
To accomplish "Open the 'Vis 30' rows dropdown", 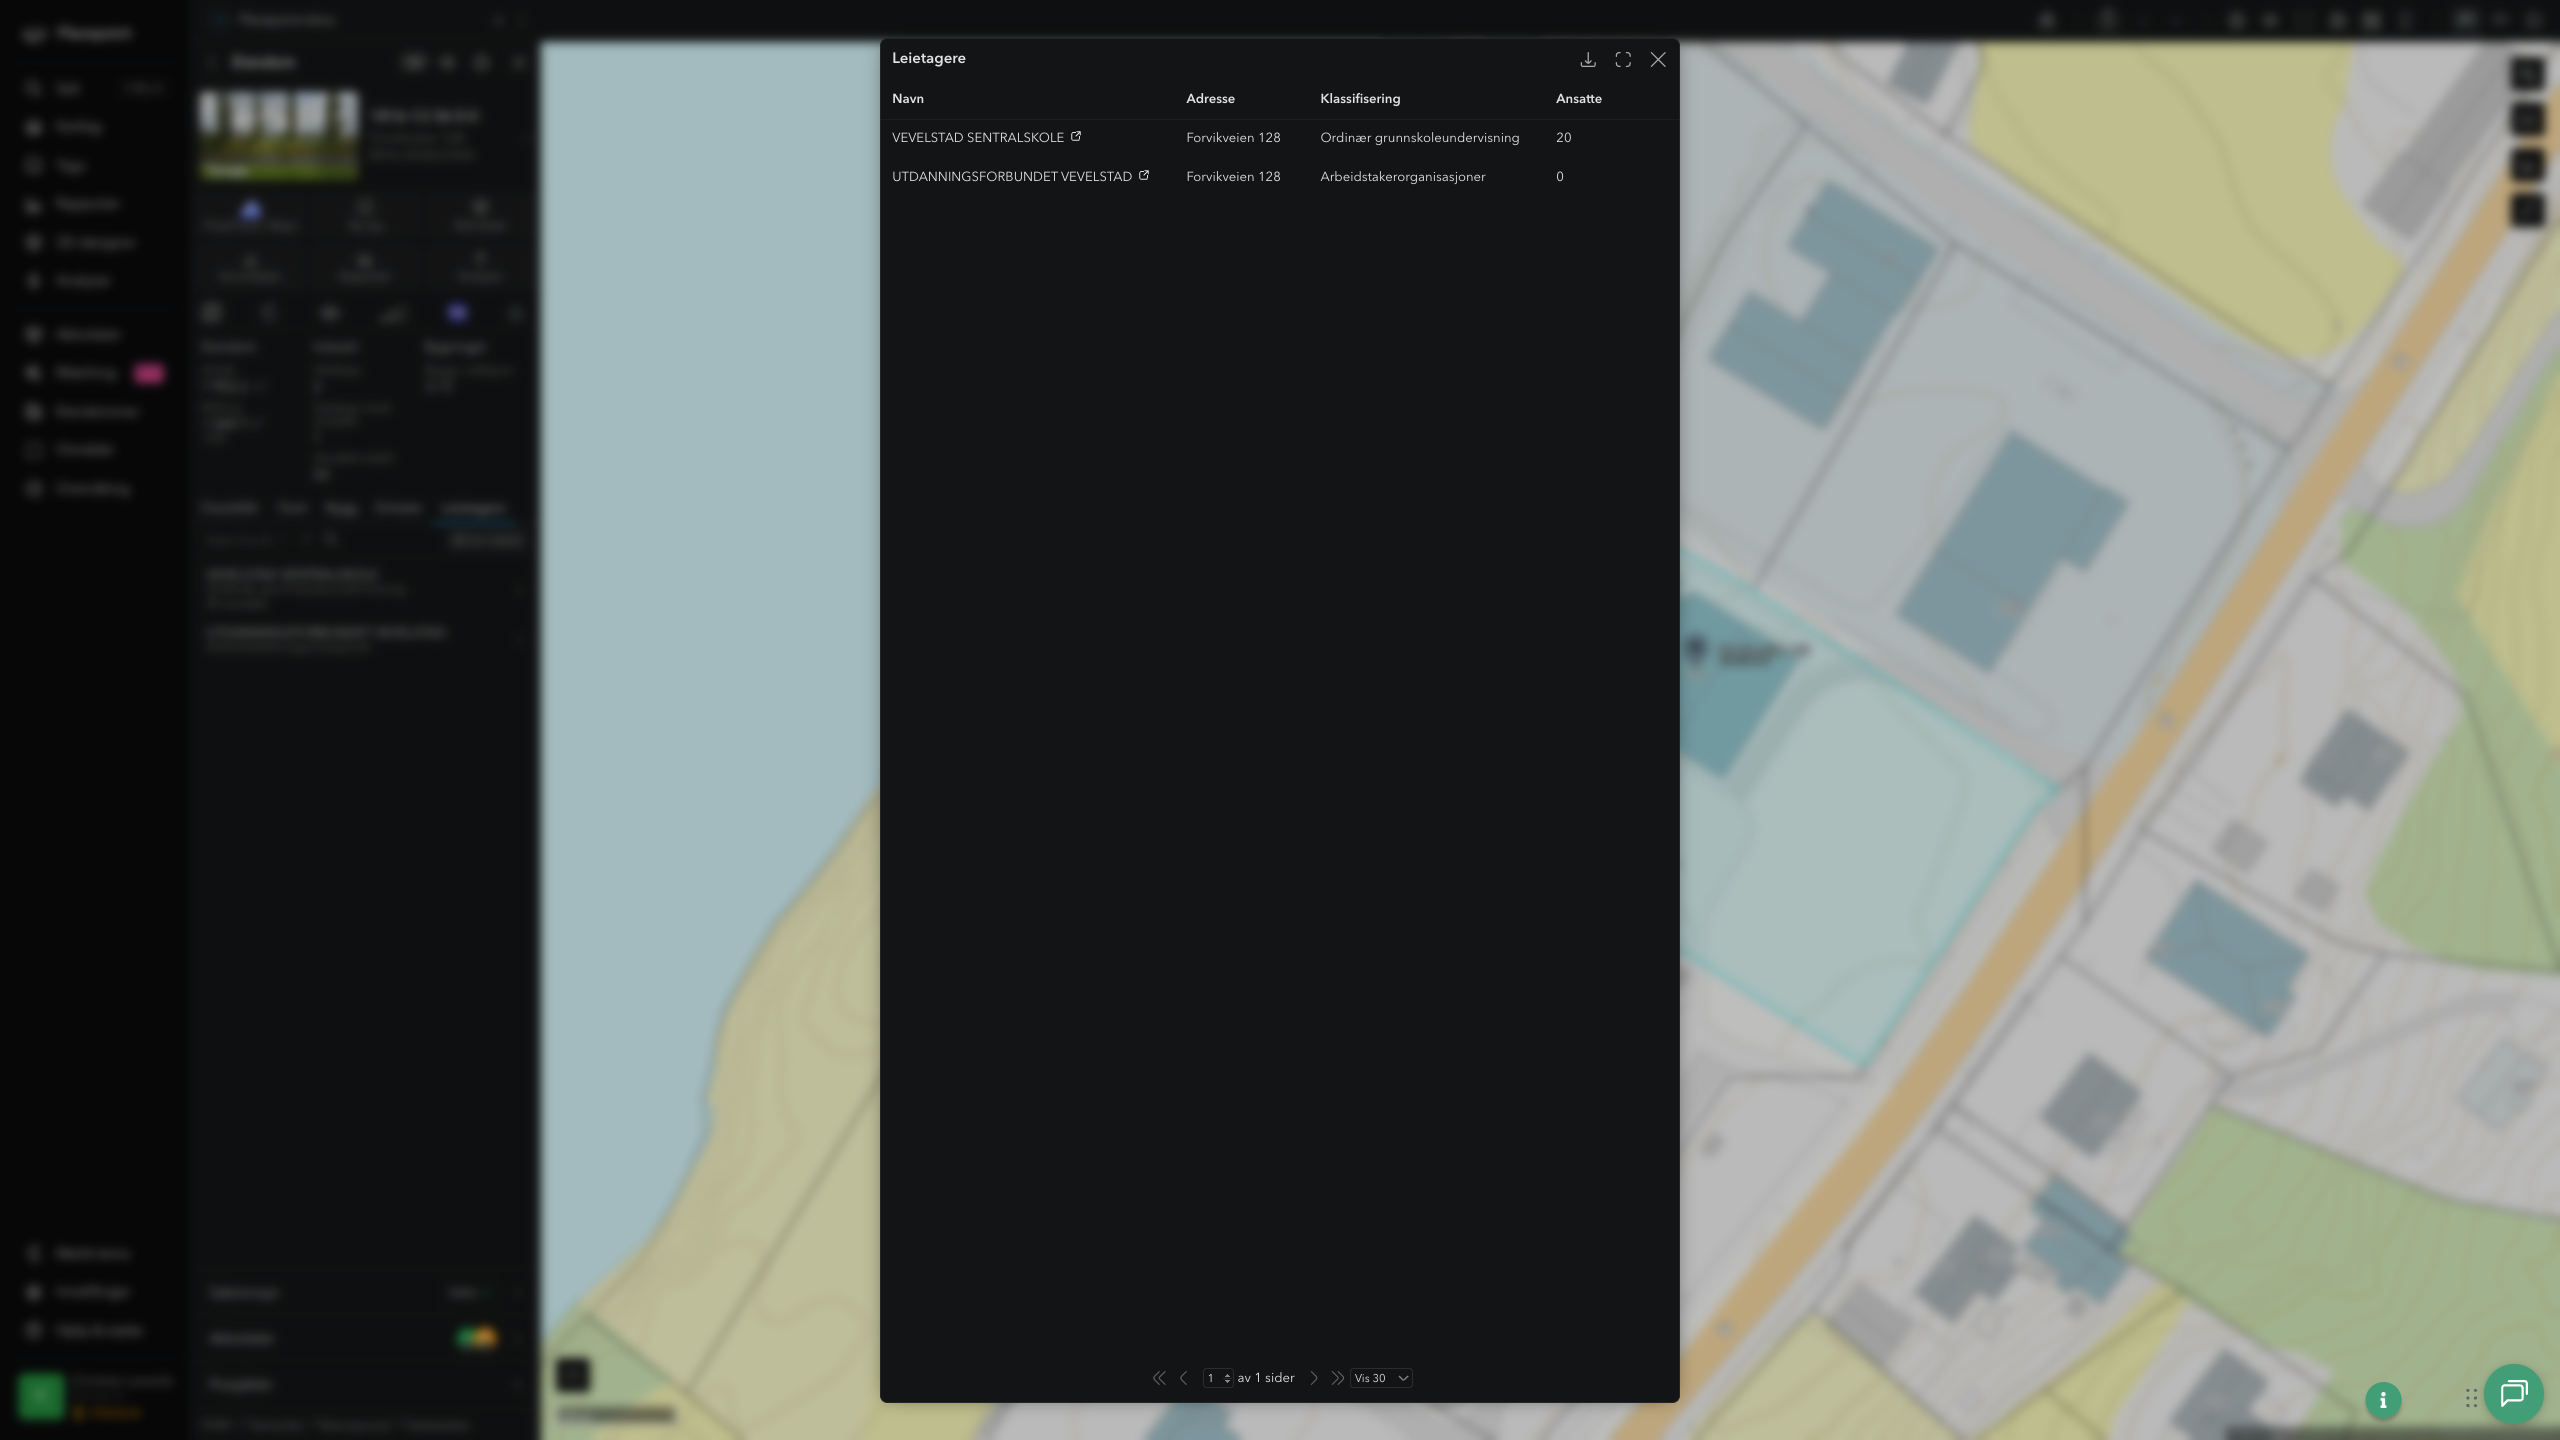I will click(1381, 1378).
